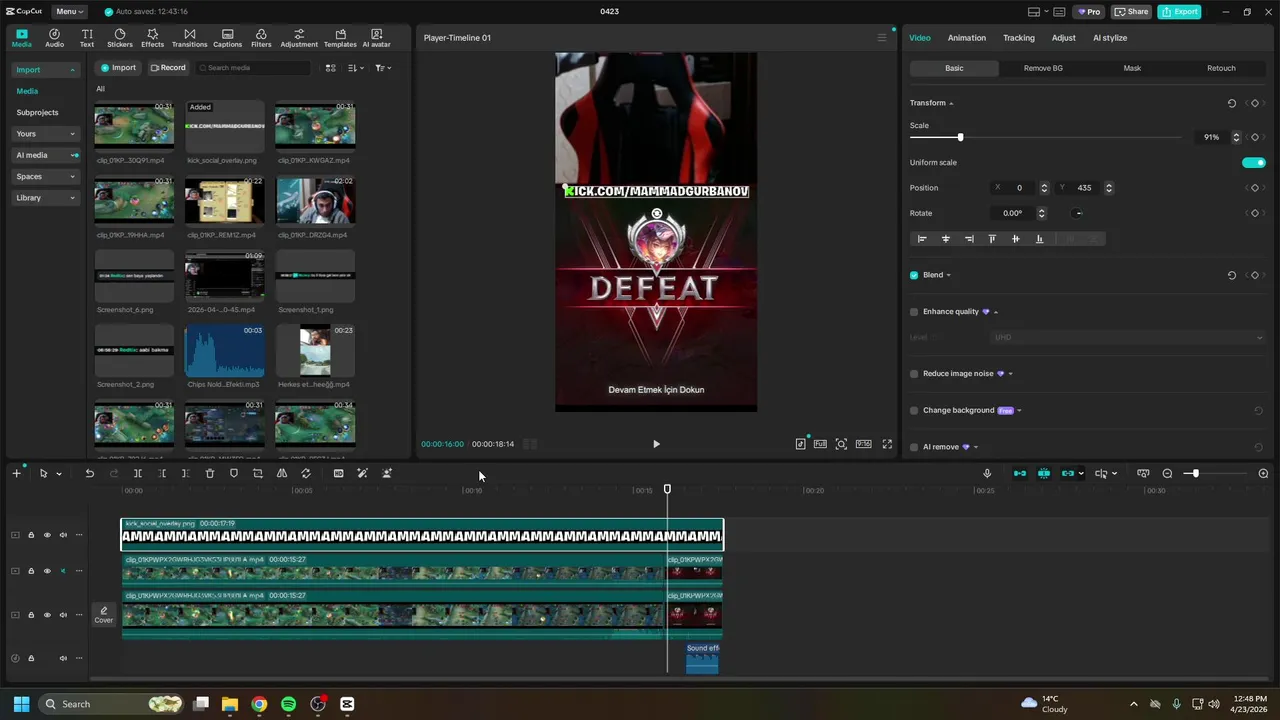Screen dimensions: 1280x720
Task: Open the Filters panel
Action: [x=261, y=38]
